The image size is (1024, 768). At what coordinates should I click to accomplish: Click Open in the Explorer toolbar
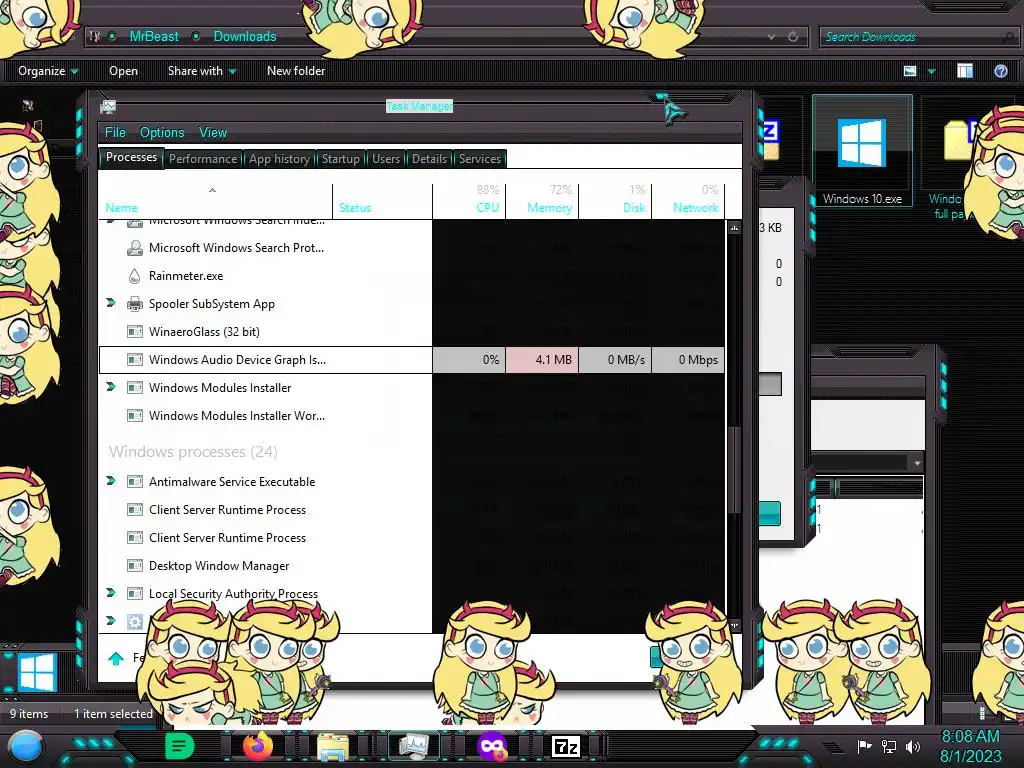coord(123,71)
